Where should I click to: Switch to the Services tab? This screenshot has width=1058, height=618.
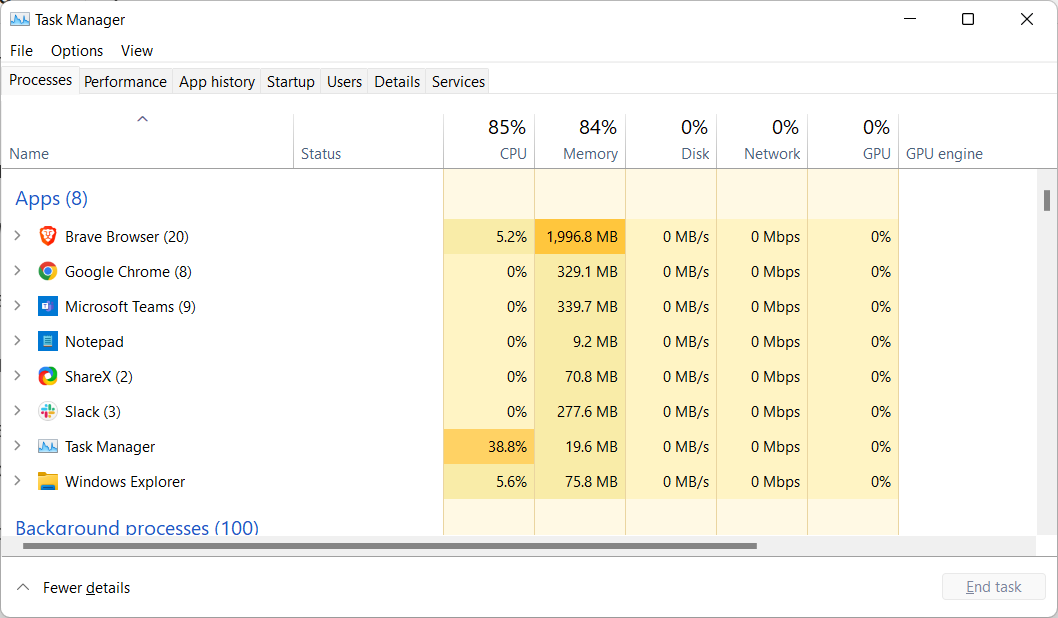click(x=458, y=82)
